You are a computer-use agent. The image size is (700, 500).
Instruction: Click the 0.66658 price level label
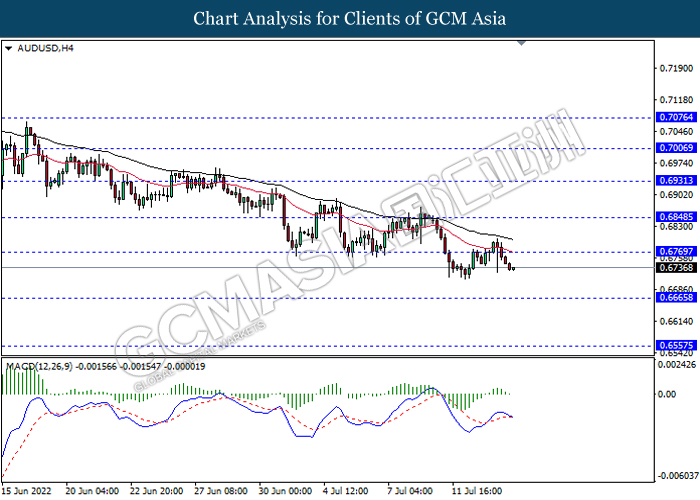click(676, 297)
